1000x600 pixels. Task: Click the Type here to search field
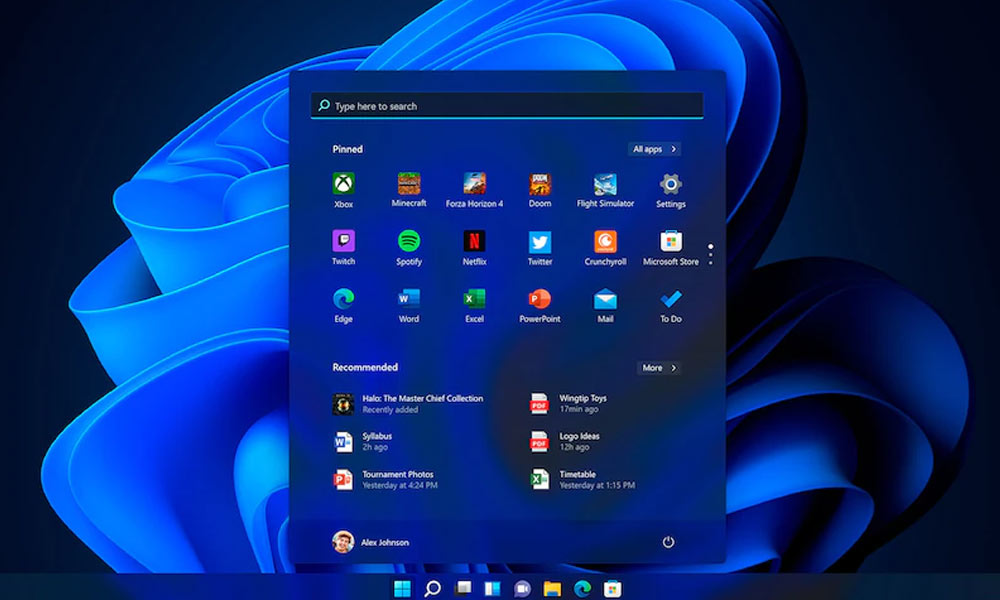point(507,106)
